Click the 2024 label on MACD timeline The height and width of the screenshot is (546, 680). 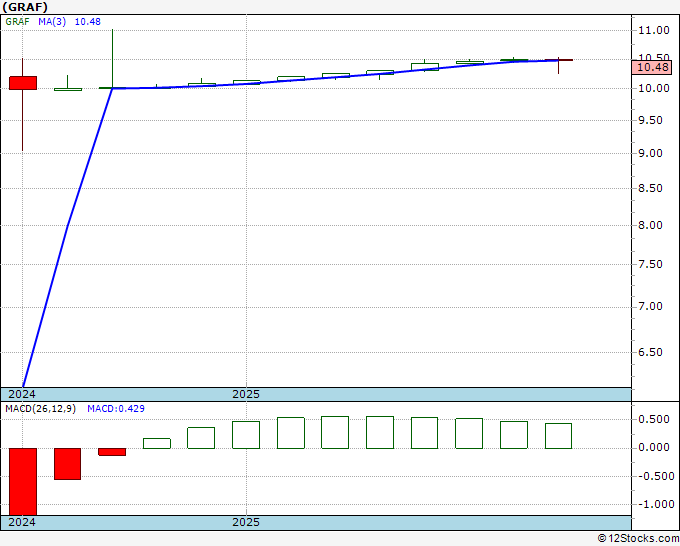22,522
